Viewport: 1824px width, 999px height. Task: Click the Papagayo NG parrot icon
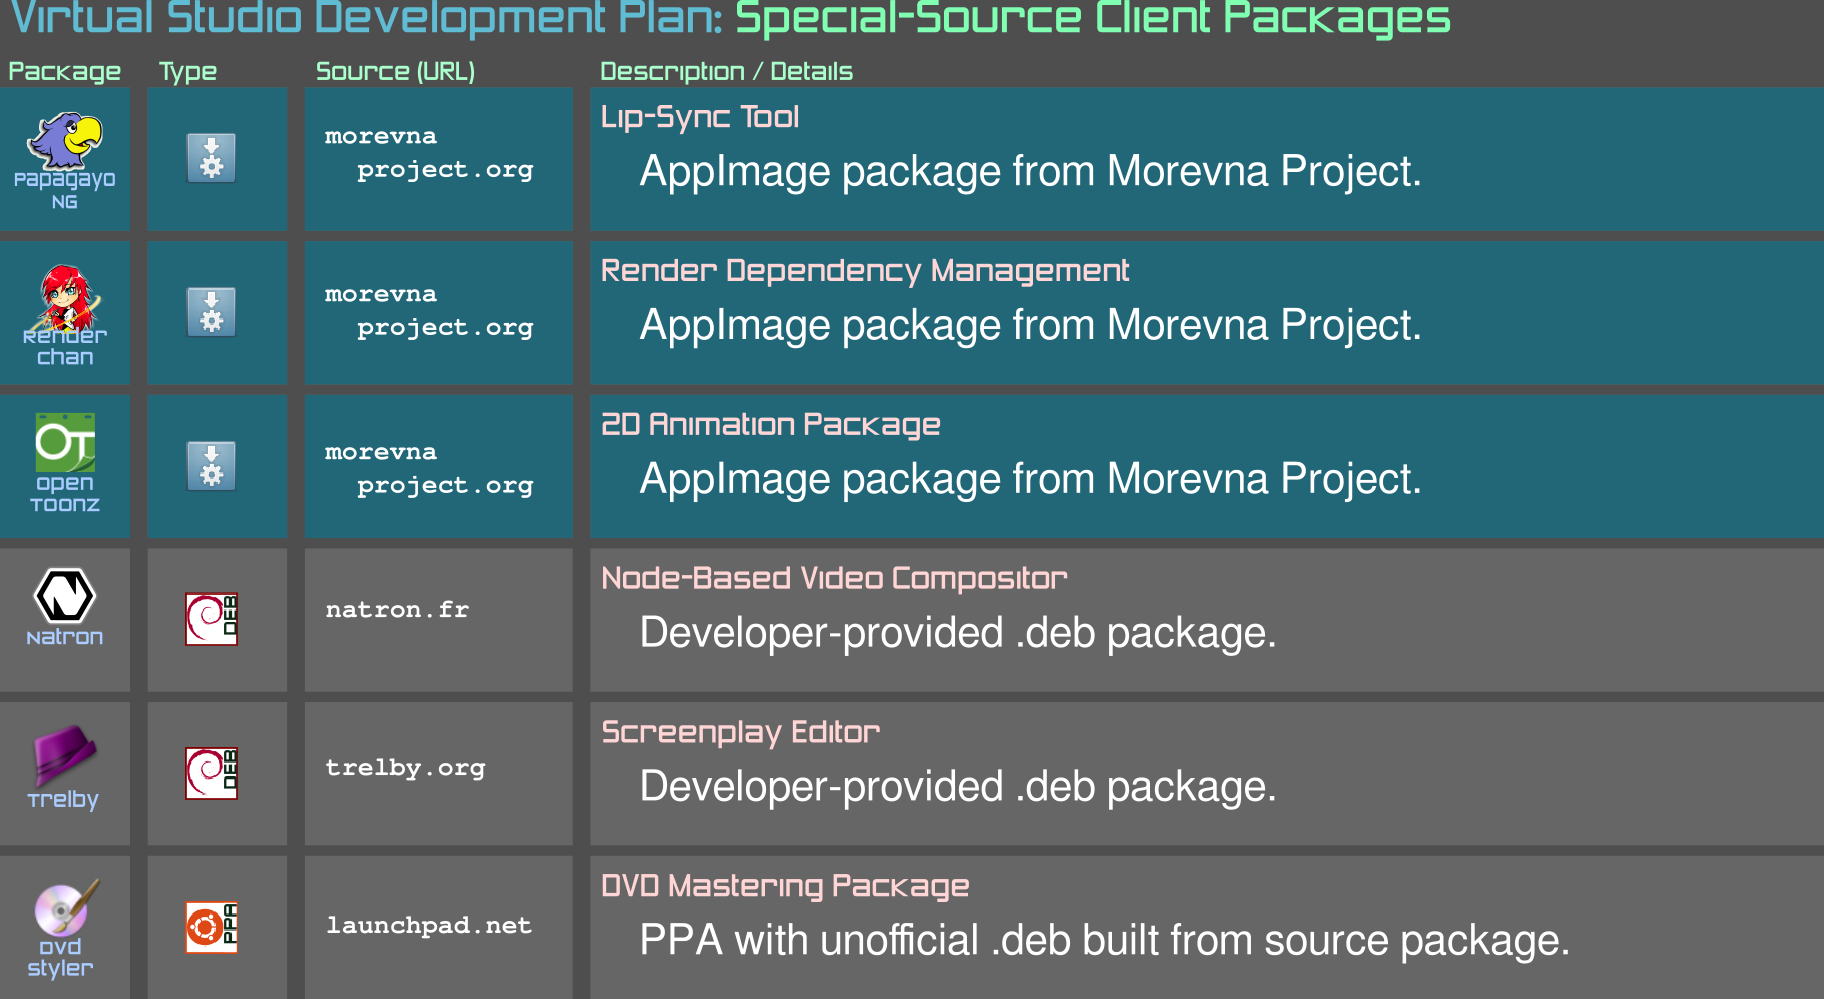65,140
